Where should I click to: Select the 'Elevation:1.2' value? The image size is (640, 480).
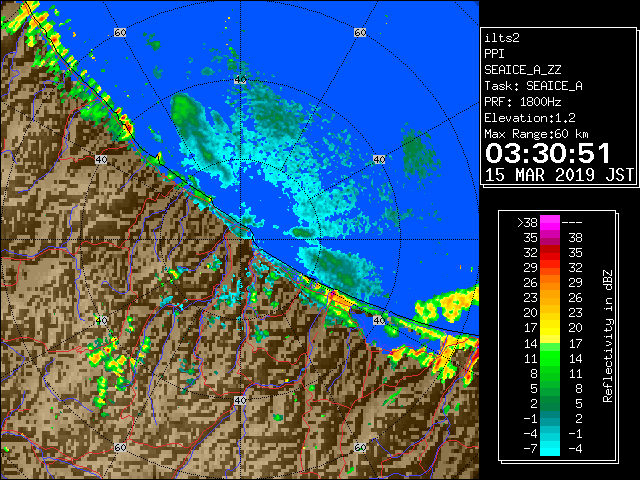pos(530,118)
